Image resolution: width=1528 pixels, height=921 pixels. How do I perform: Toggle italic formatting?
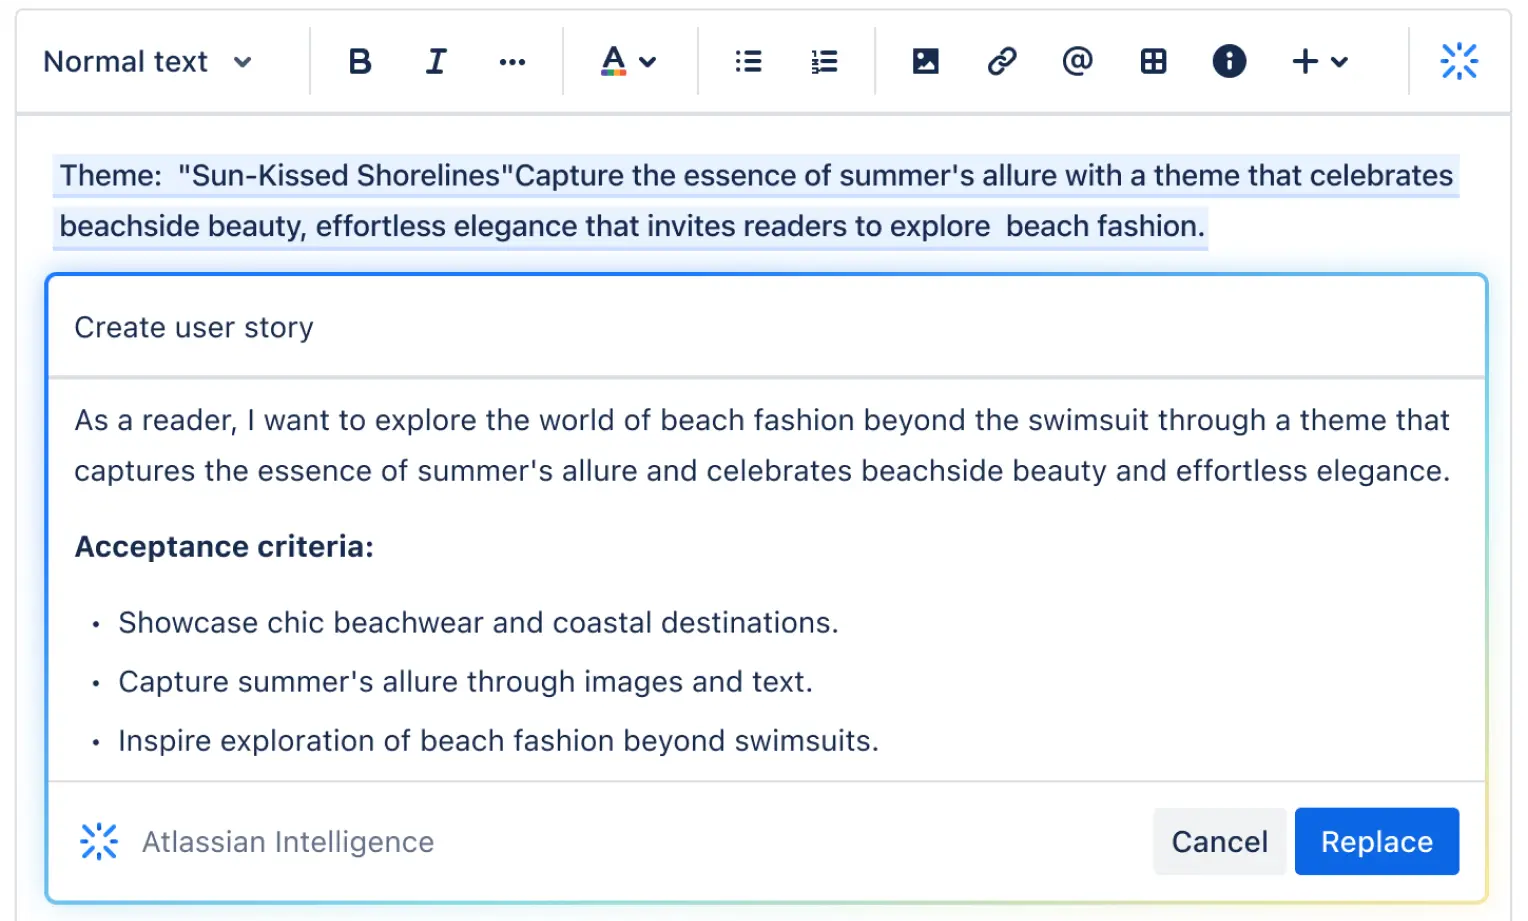(436, 62)
